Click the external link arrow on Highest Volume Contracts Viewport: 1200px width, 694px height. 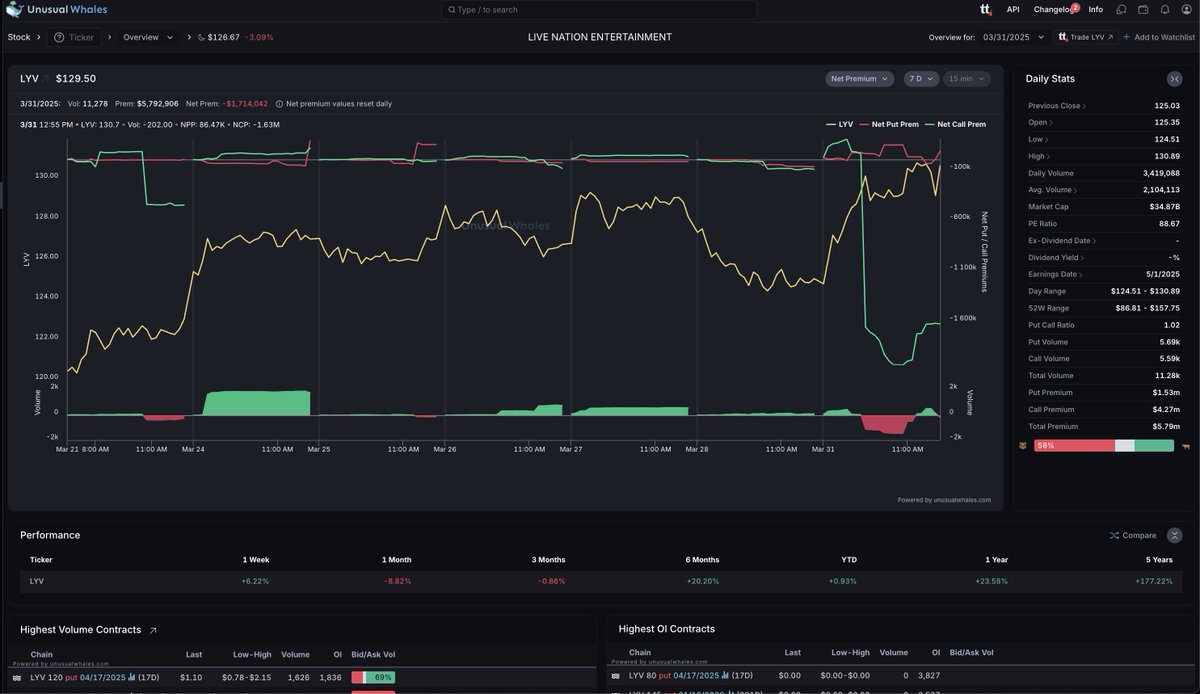[x=152, y=630]
